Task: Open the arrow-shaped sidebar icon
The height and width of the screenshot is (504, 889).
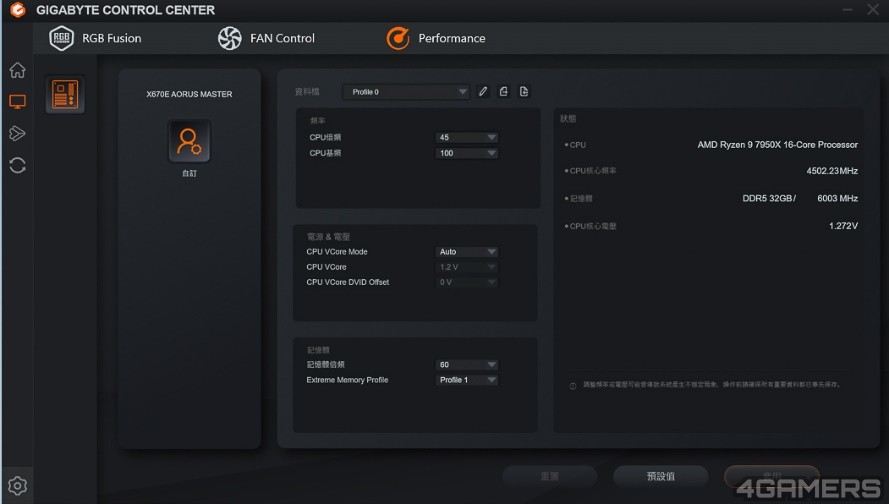Action: 18,133
